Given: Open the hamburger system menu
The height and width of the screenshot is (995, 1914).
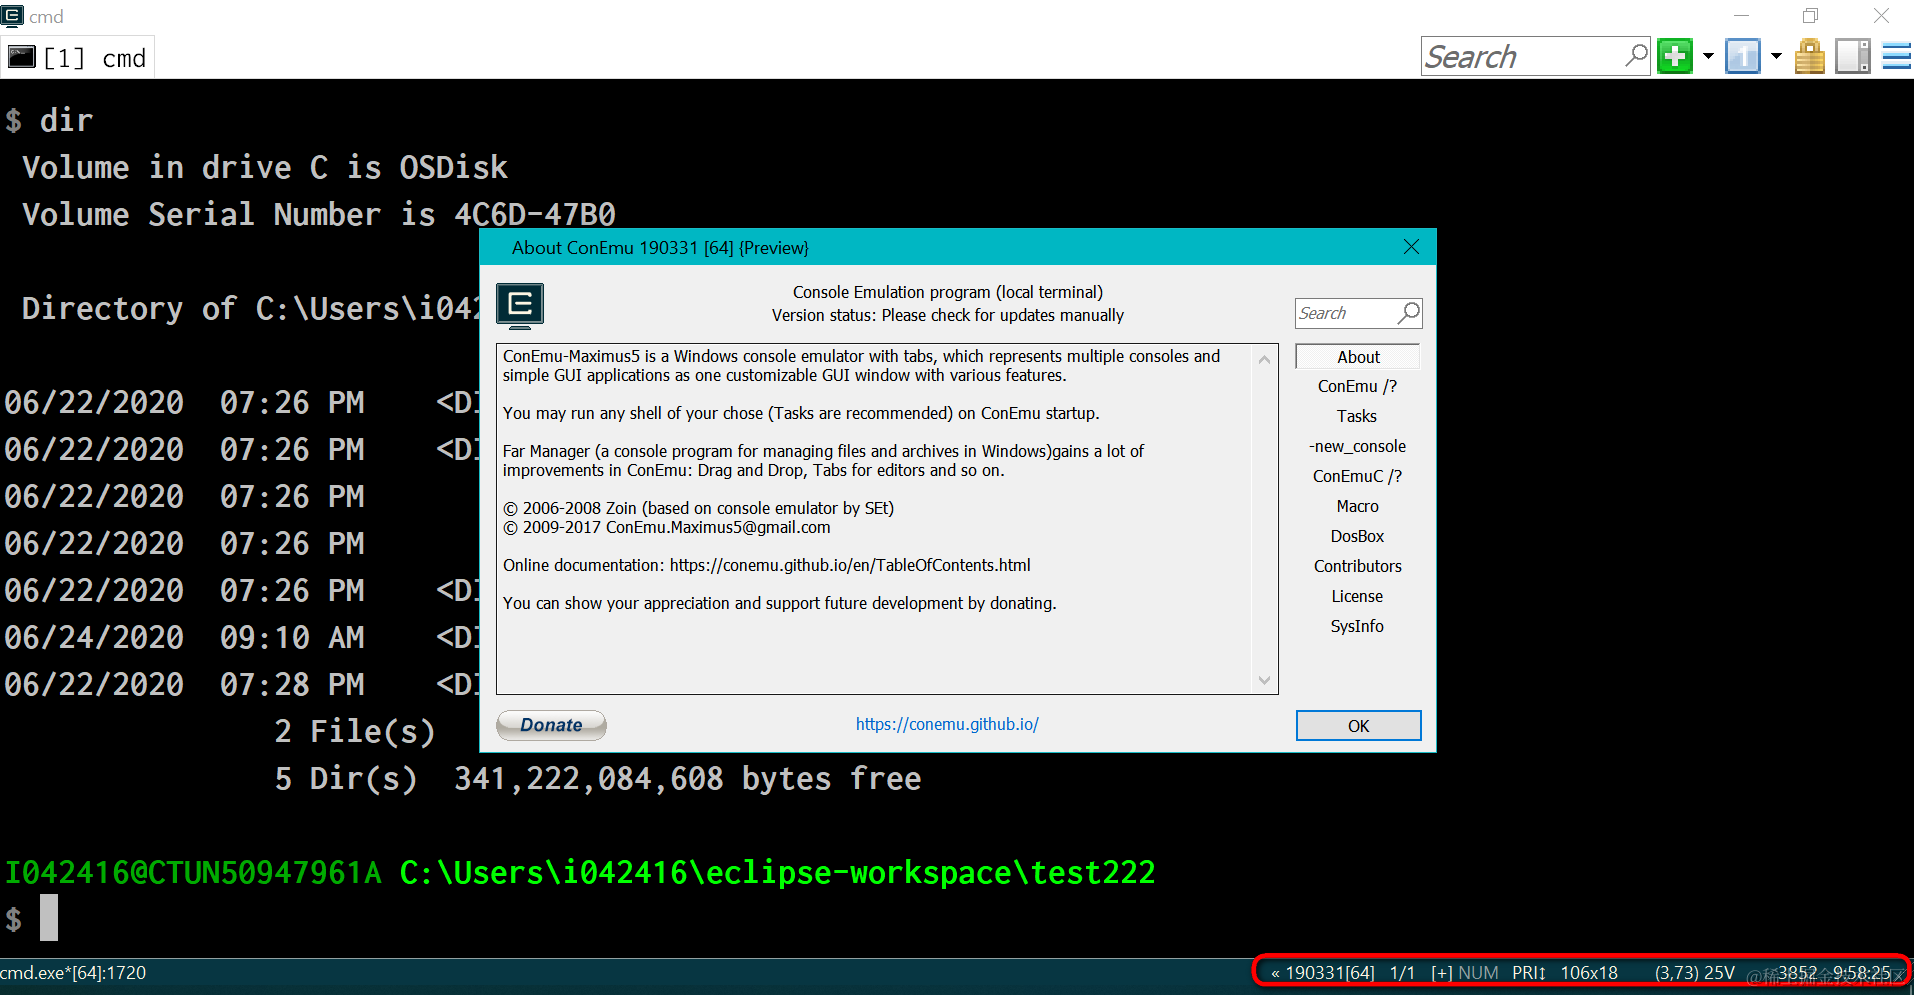Looking at the screenshot, I should point(1897,56).
